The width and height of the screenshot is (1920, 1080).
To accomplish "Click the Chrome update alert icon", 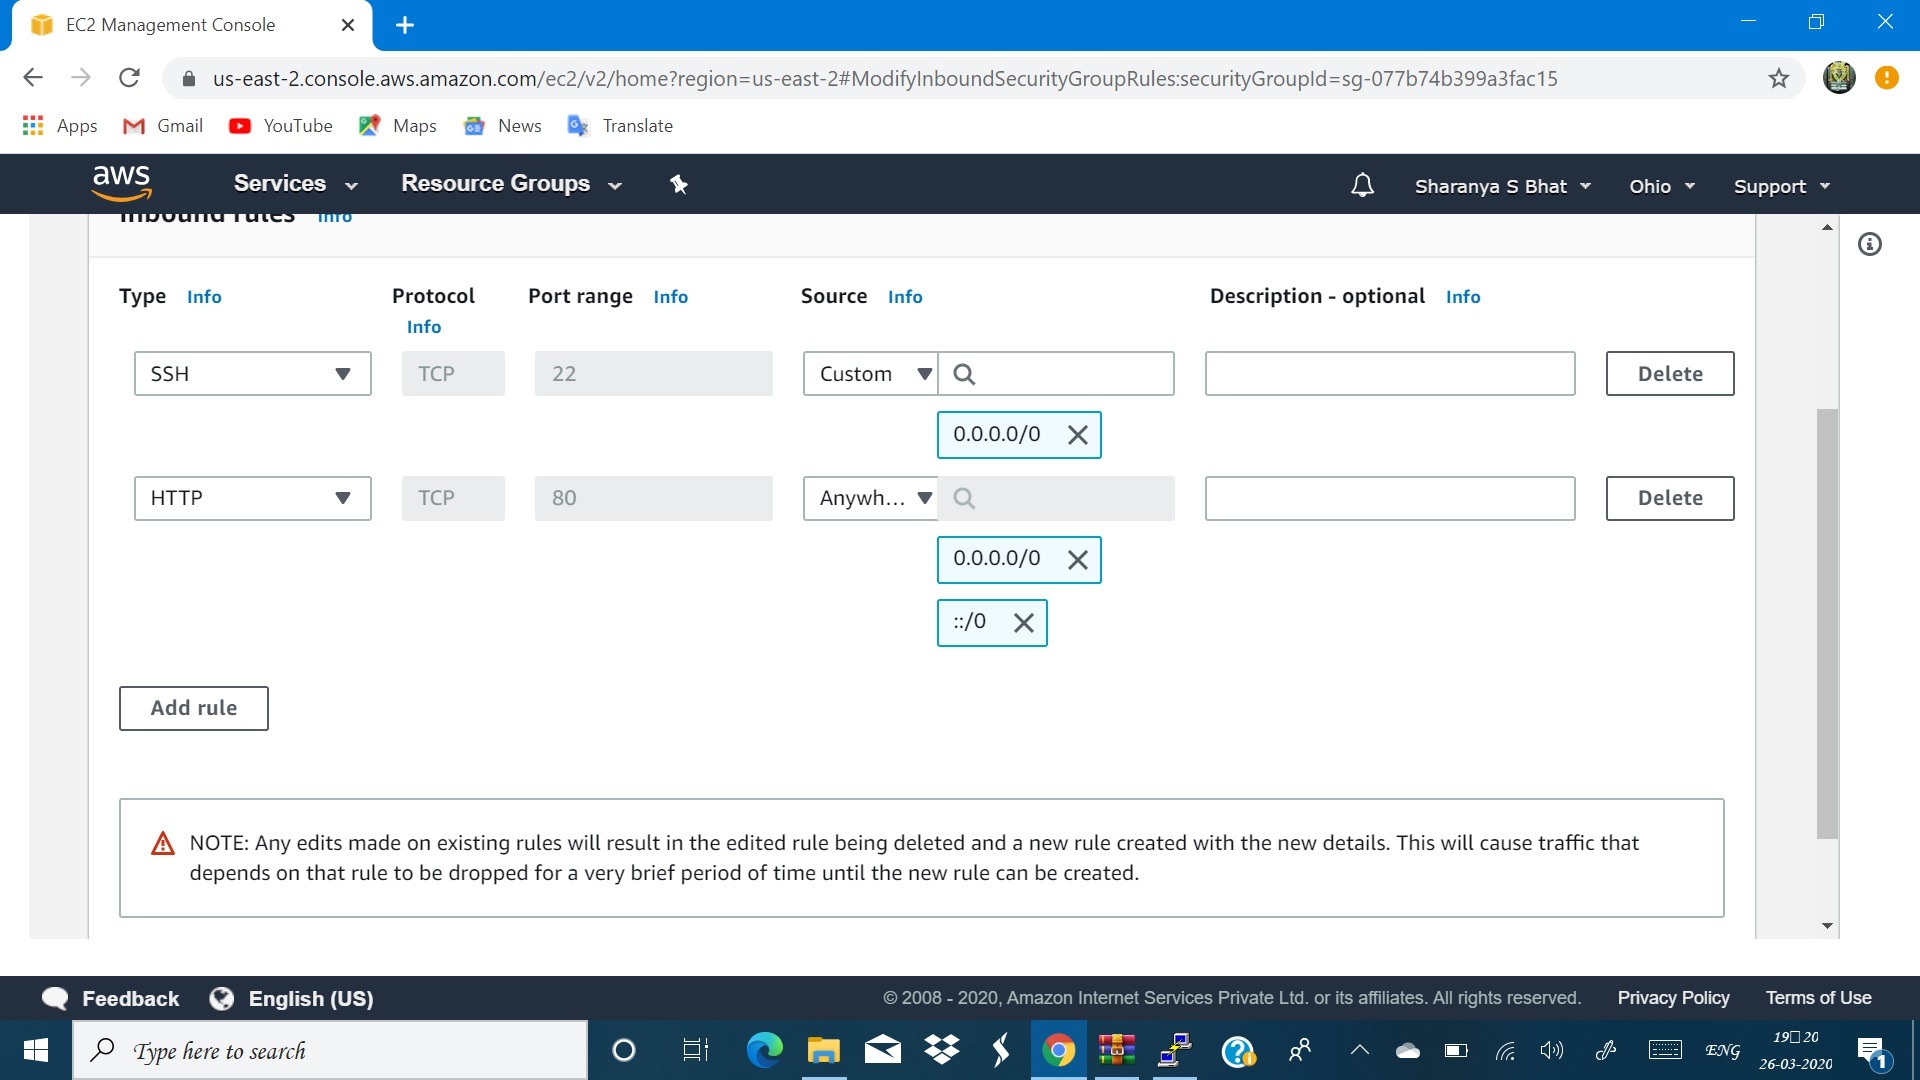I will point(1886,78).
